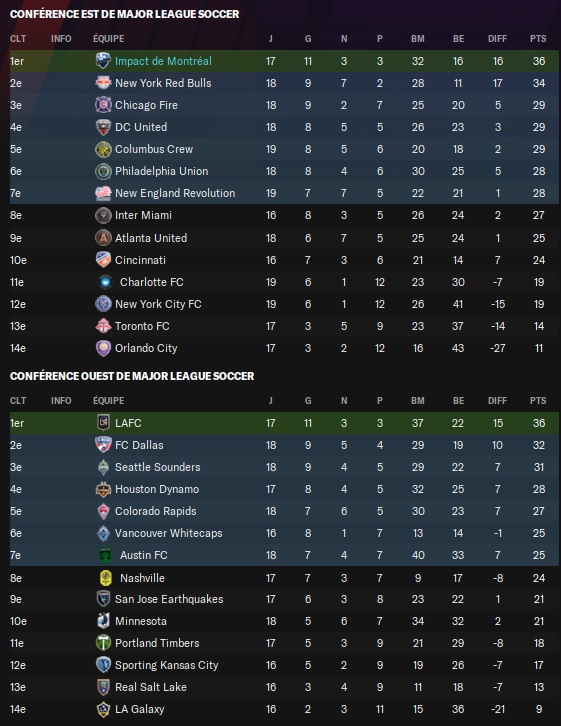Screen dimensions: 561x726
Task: Click the Atlanta United badge
Action: point(103,238)
